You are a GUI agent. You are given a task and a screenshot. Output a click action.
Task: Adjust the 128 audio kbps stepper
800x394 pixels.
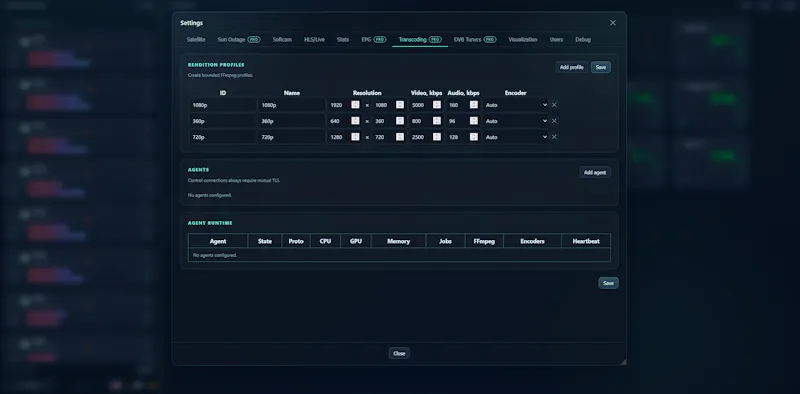pos(474,137)
